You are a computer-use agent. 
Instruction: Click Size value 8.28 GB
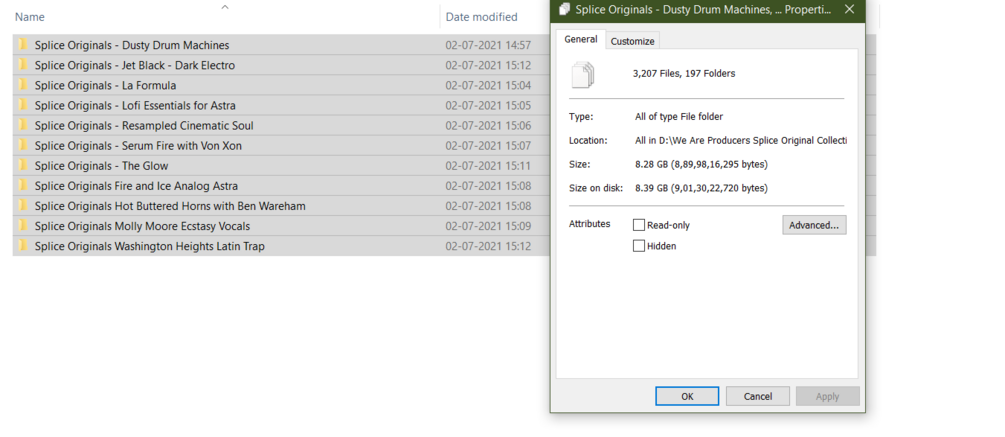[x=701, y=164]
